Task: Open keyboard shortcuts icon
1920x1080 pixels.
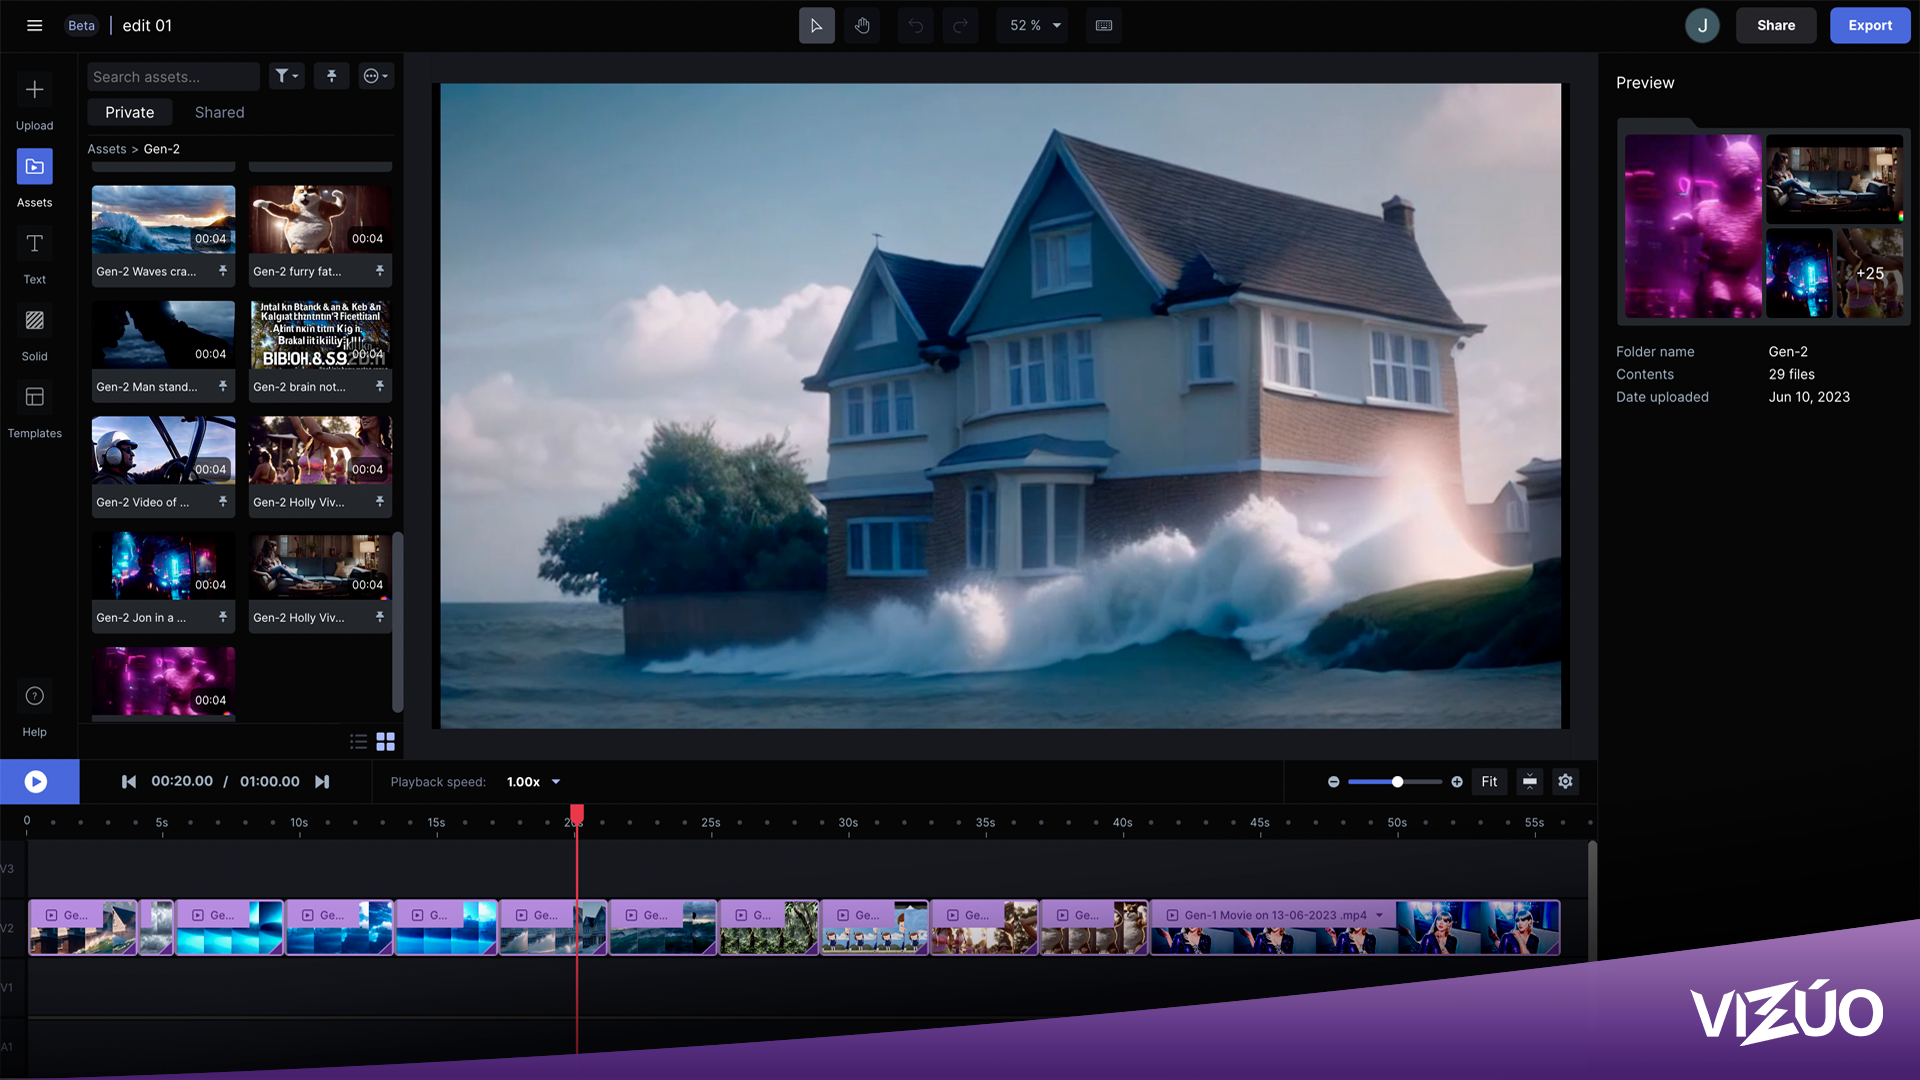Action: point(1104,26)
